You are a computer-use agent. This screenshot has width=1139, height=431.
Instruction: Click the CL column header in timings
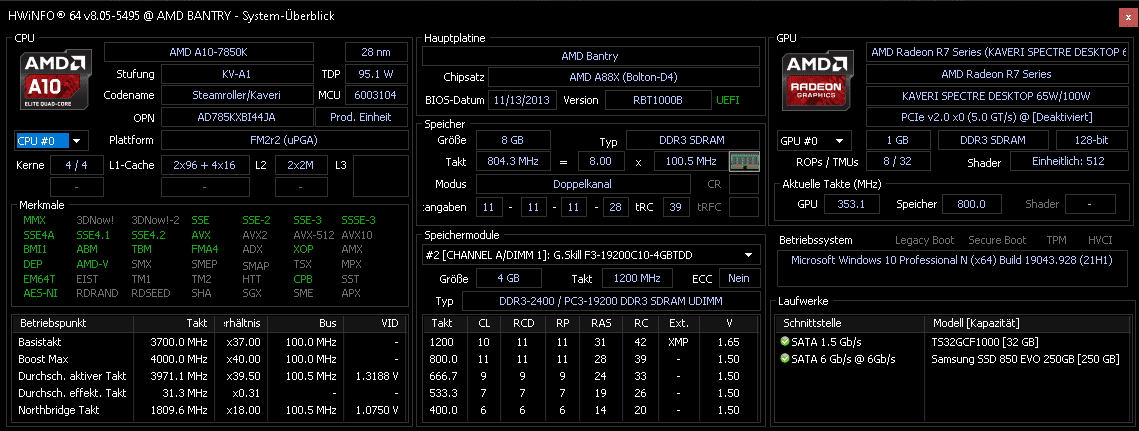tap(484, 323)
